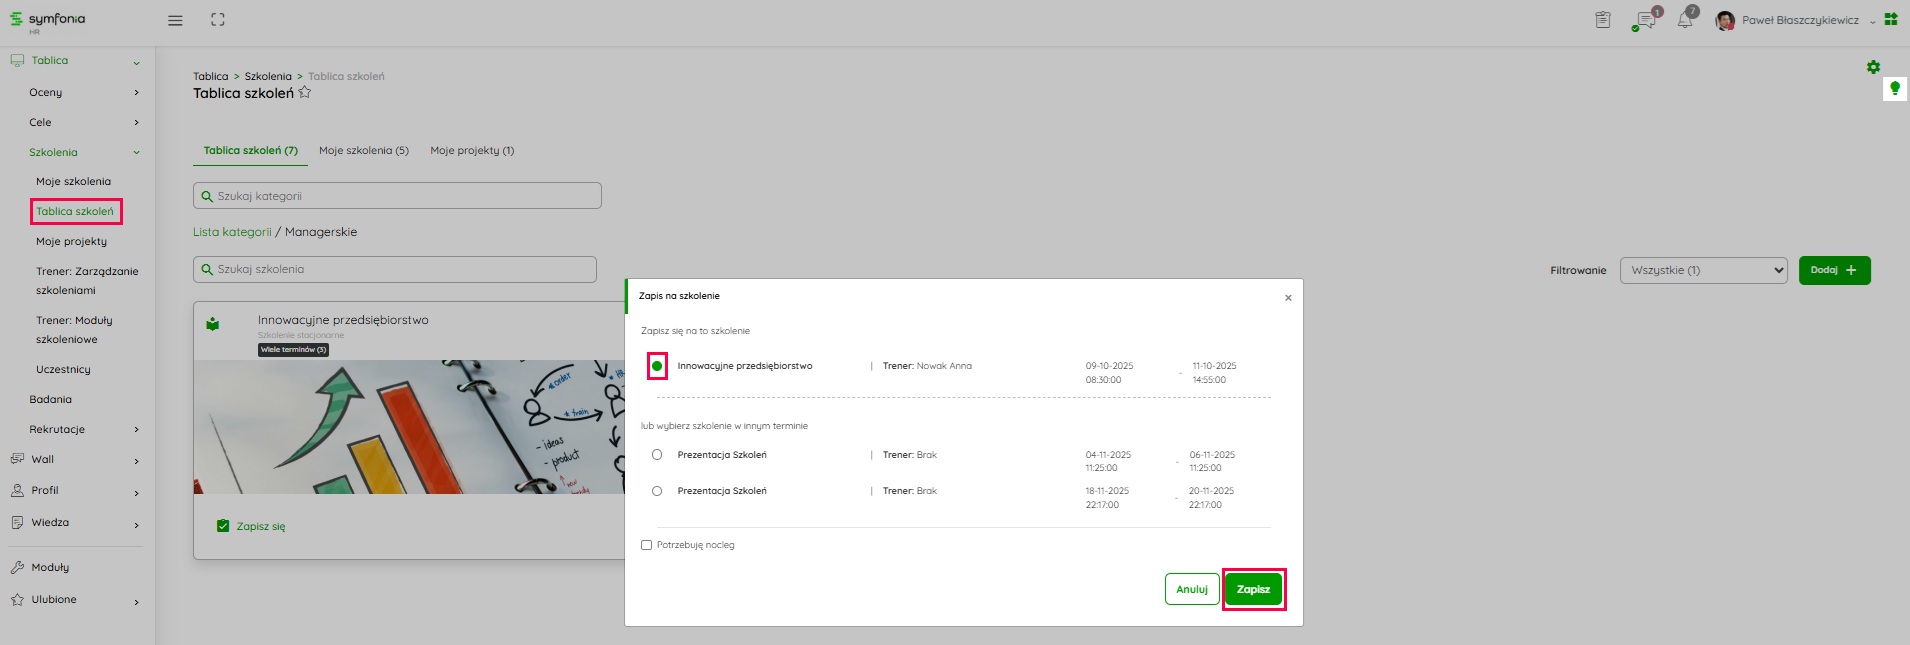The height and width of the screenshot is (645, 1910).
Task: Click the Anuluj button
Action: pos(1191,589)
